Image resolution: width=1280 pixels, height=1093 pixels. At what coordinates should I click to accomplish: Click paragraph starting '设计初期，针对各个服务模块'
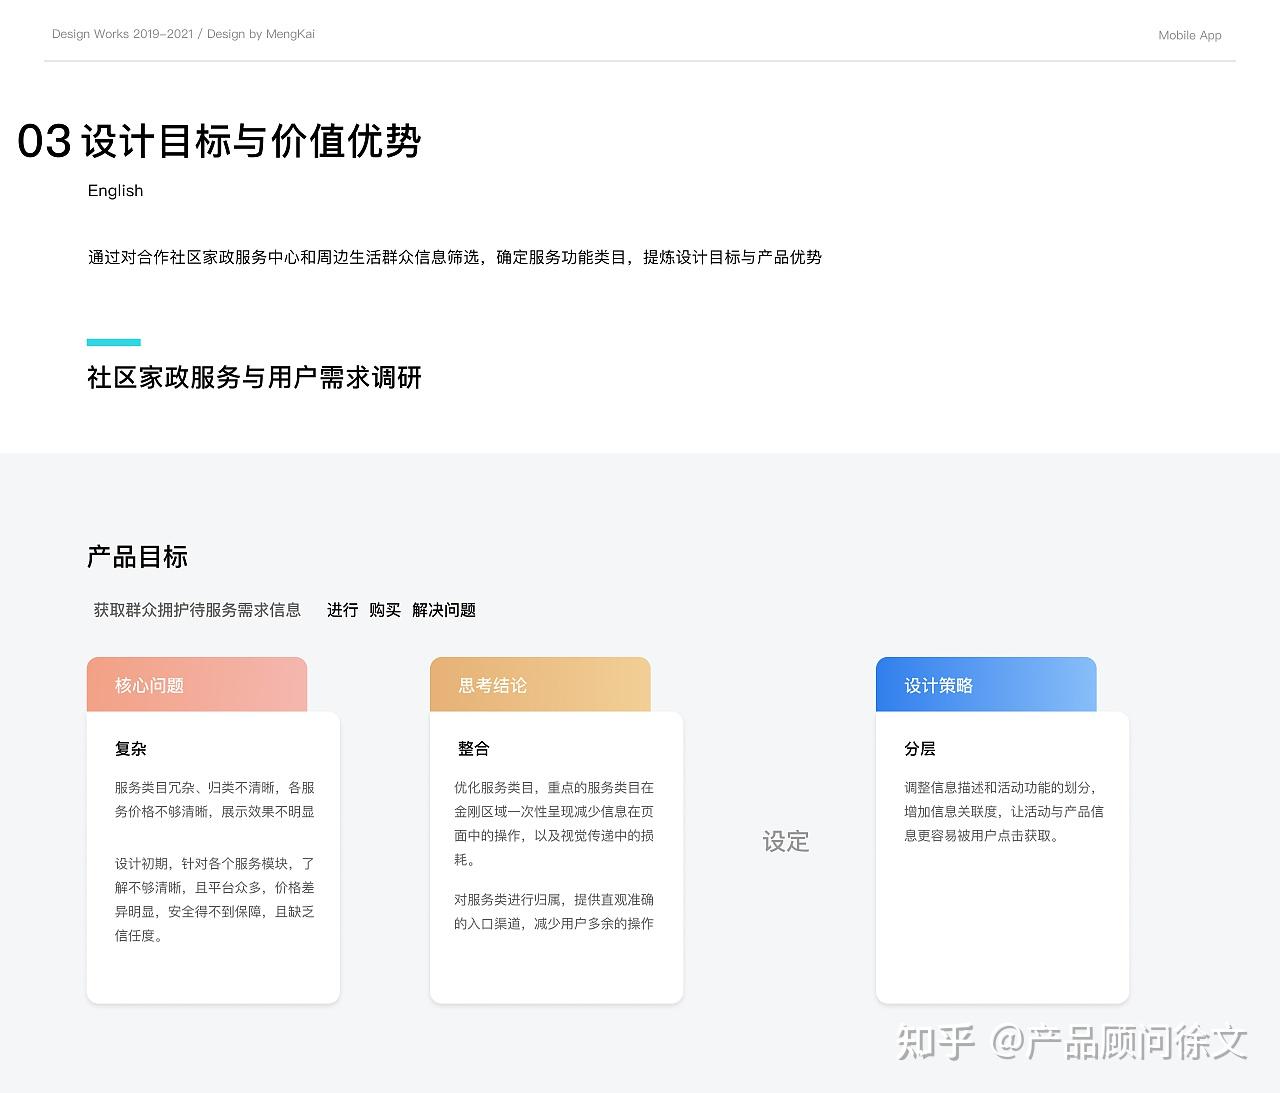pos(215,900)
